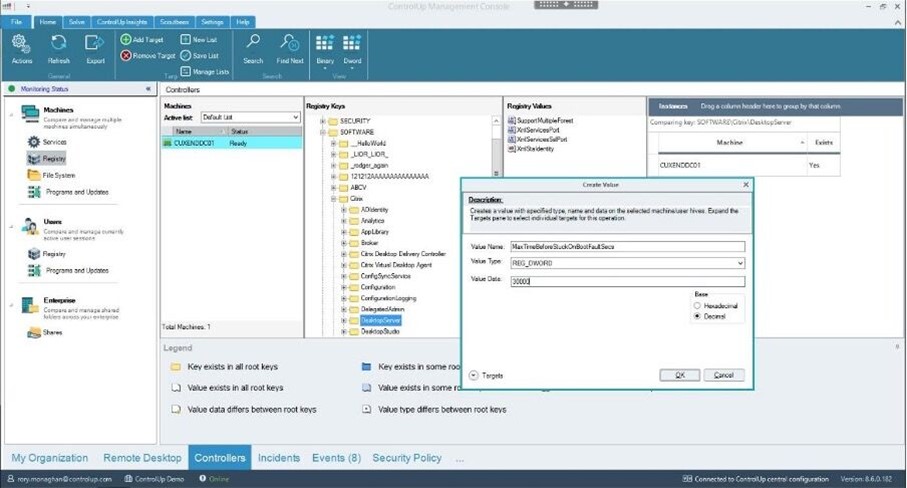Select the Dword view icon
This screenshot has height=488, width=907.
pyautogui.click(x=352, y=43)
